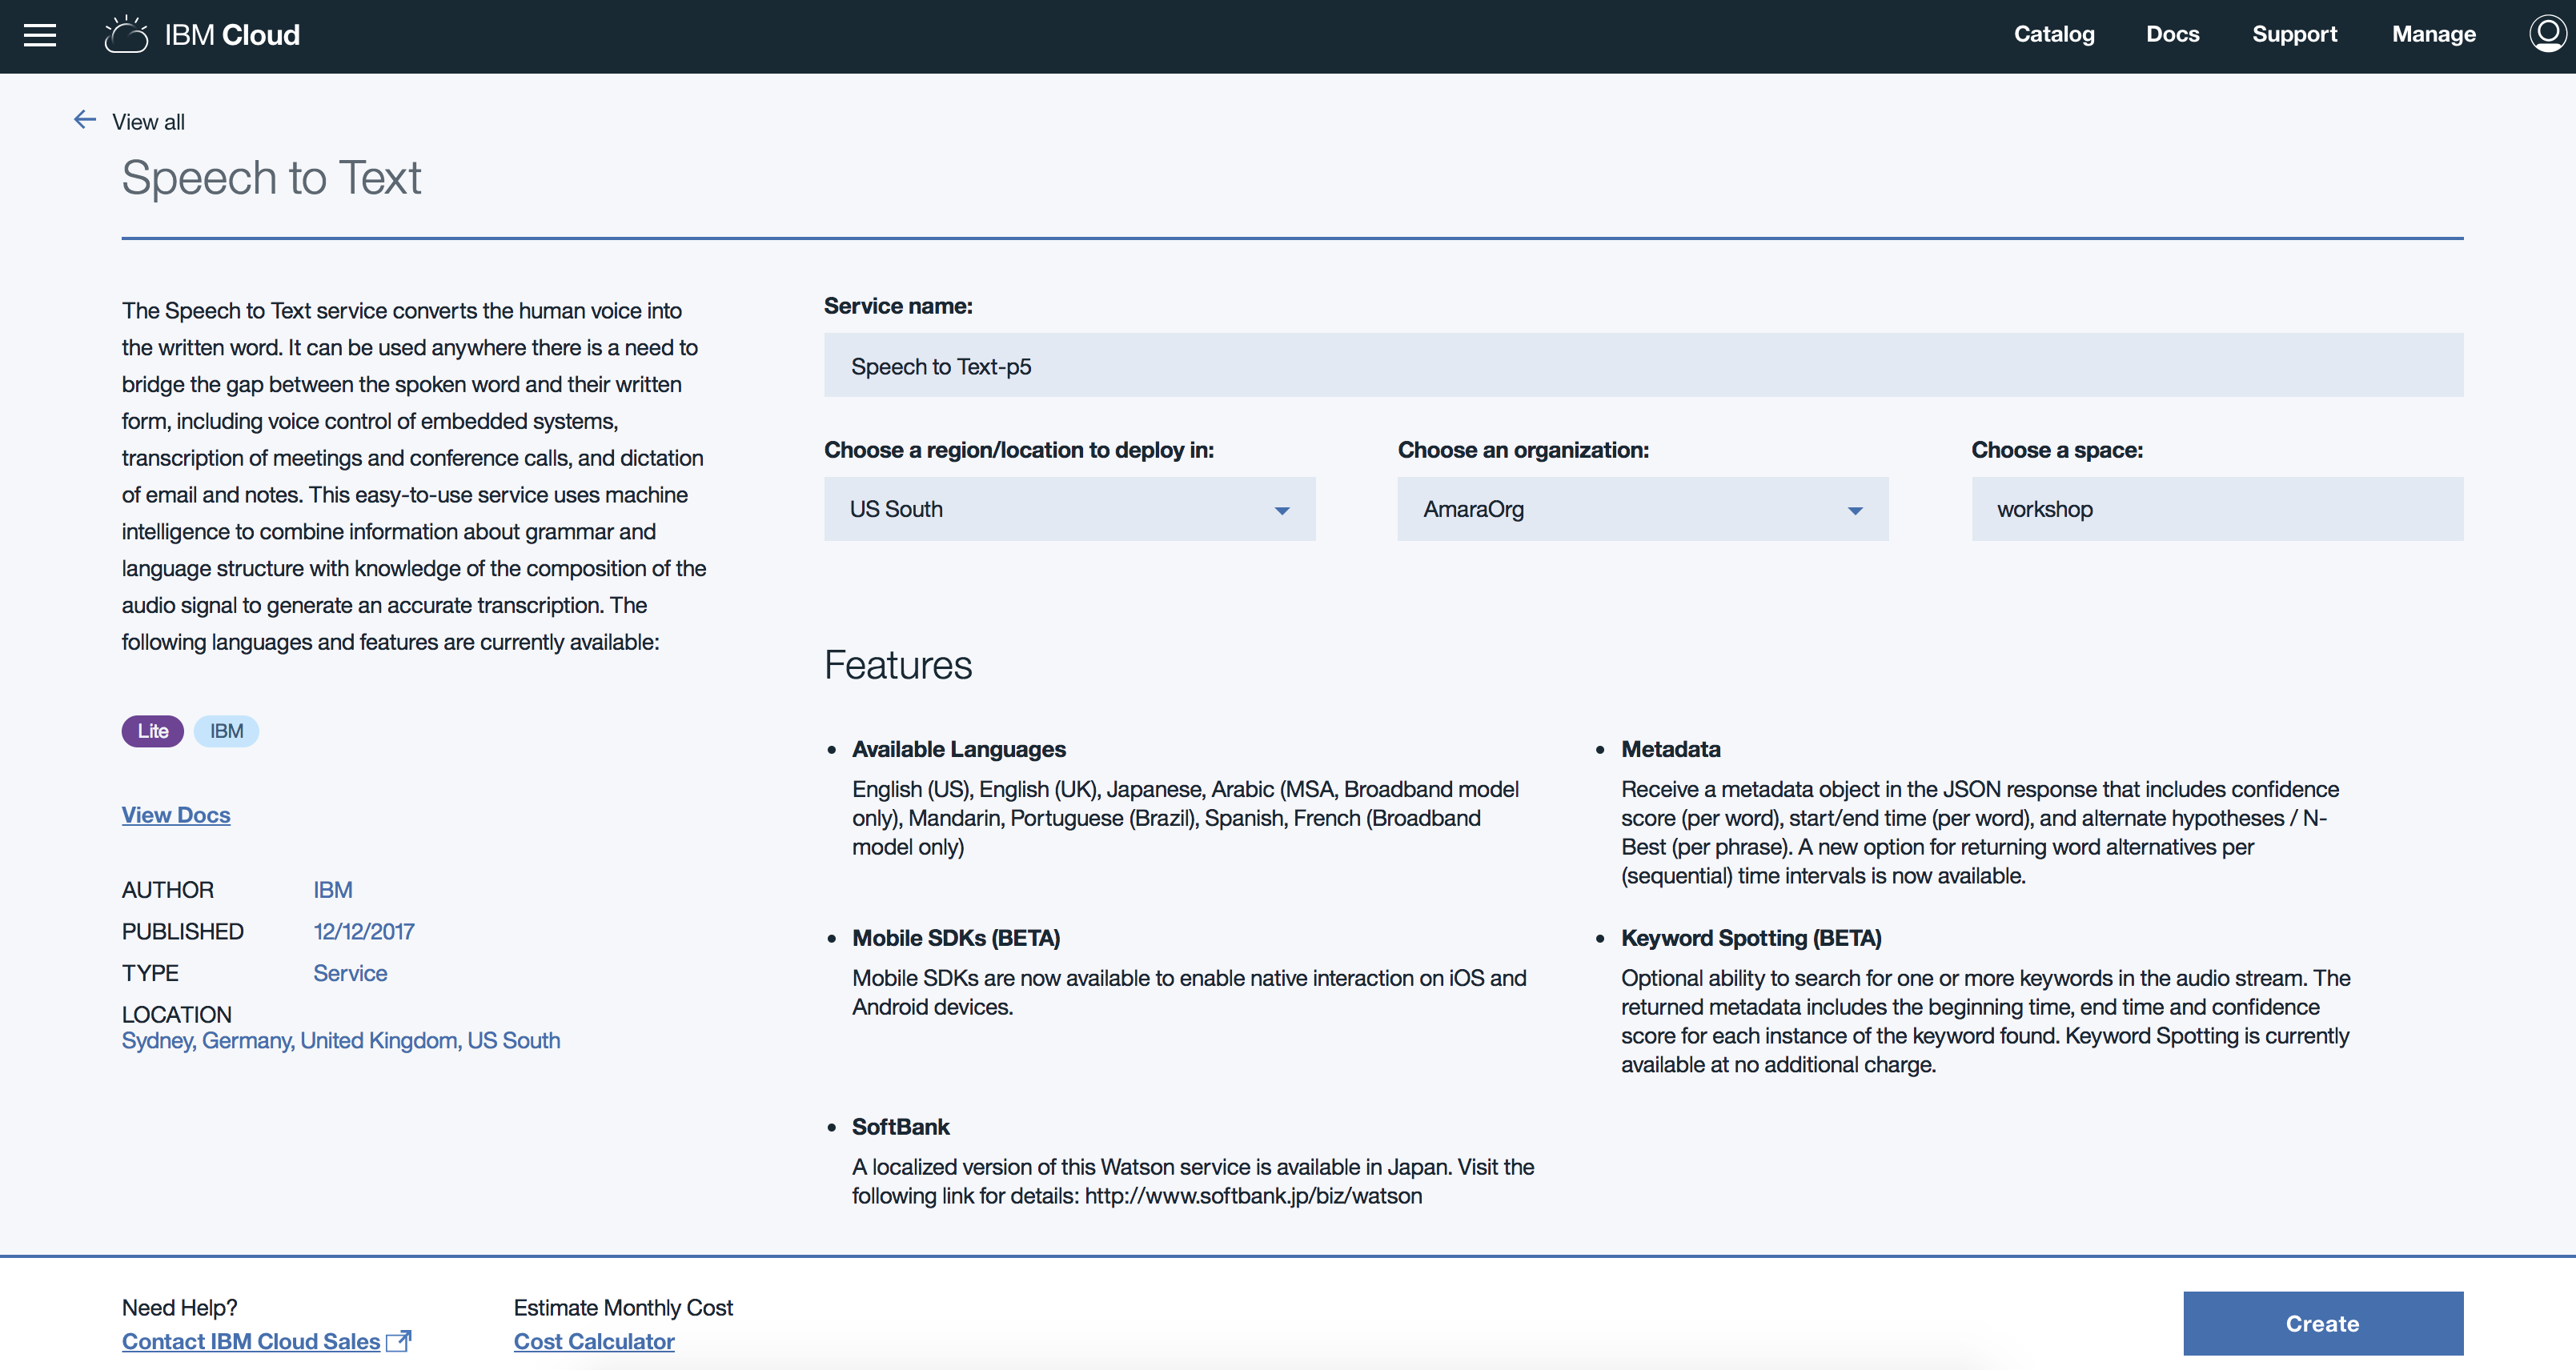Expand the US South region dropdown
Screen dimensions: 2576x1370
1069,509
